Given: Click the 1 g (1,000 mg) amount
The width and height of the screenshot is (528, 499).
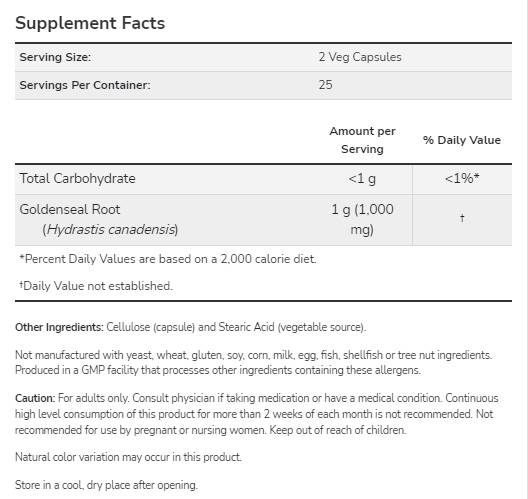Looking at the screenshot, I should click(x=362, y=220).
